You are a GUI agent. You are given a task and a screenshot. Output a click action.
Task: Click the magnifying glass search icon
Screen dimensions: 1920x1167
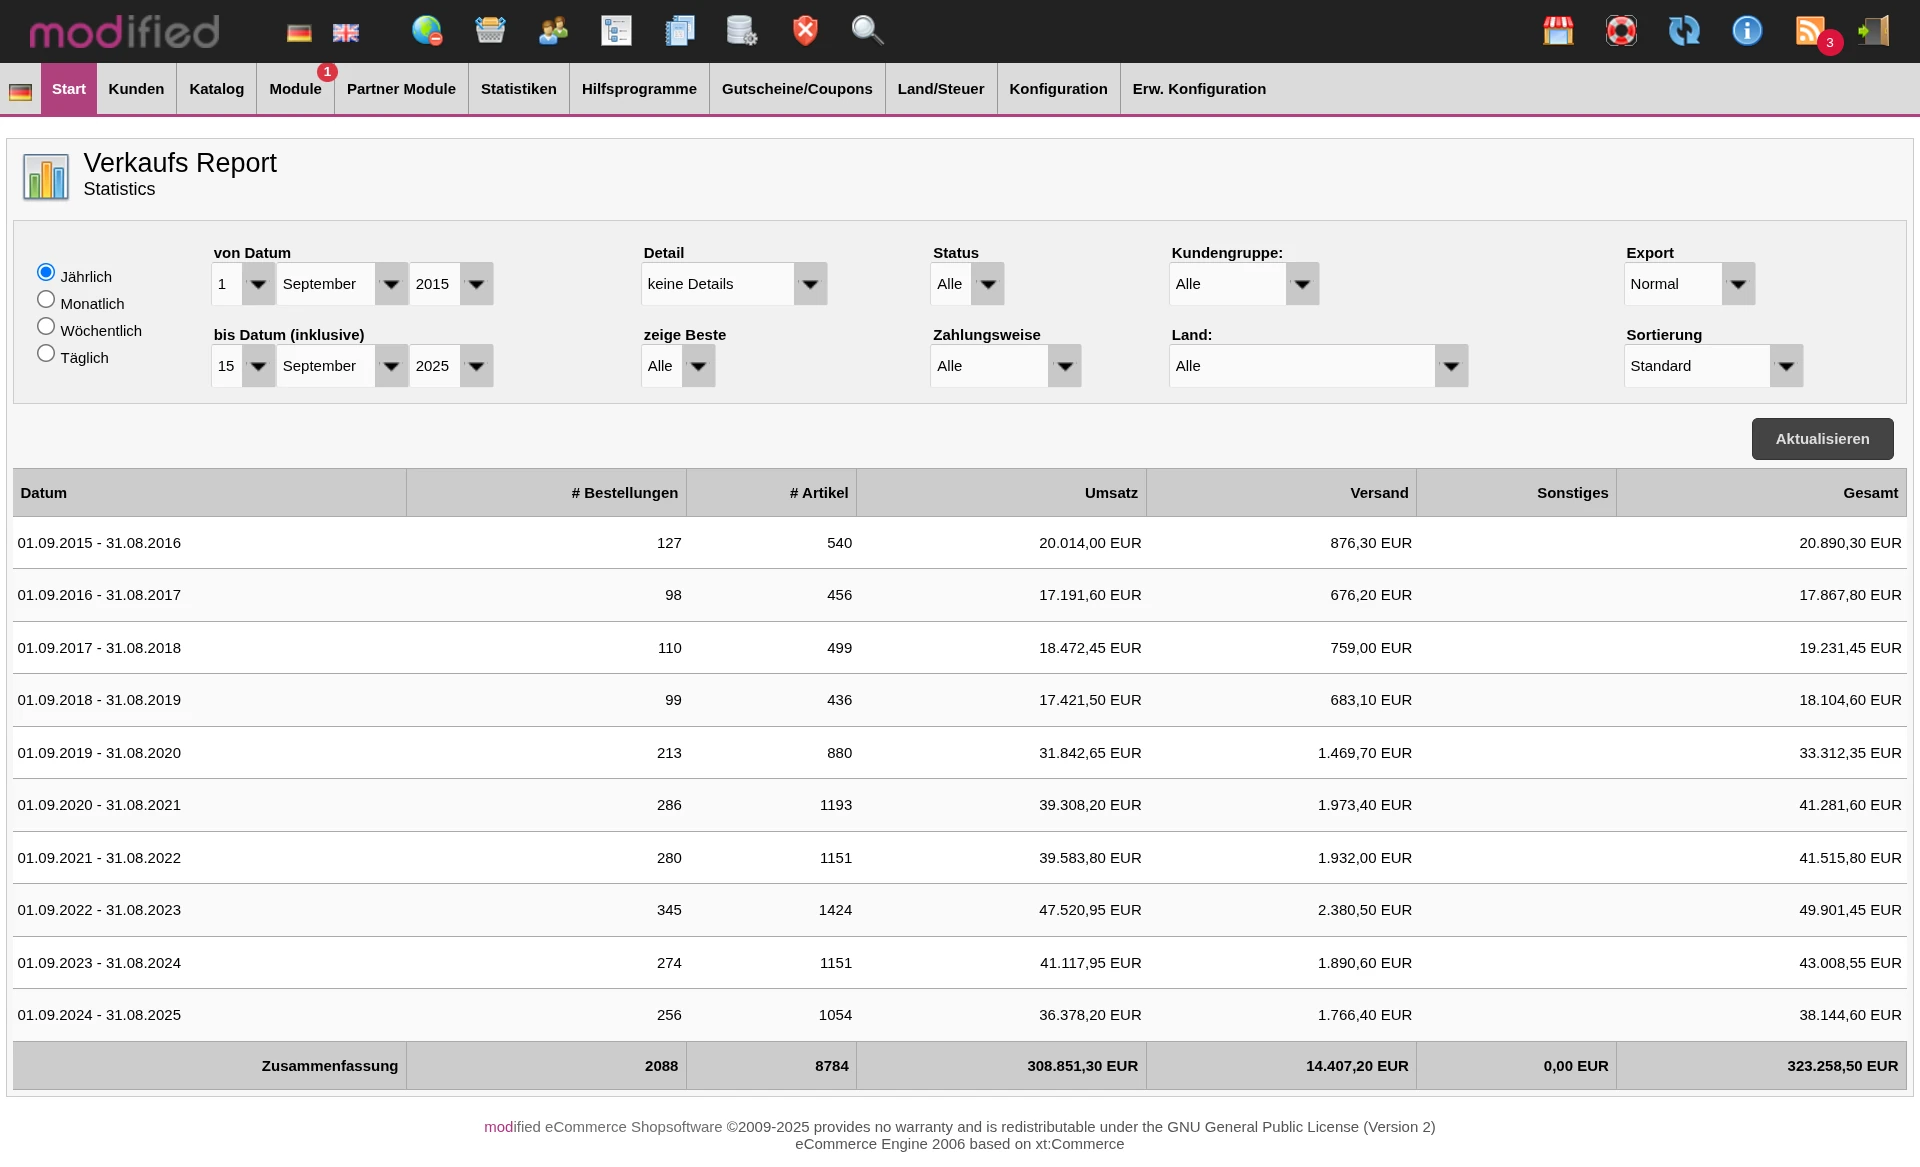[x=867, y=30]
